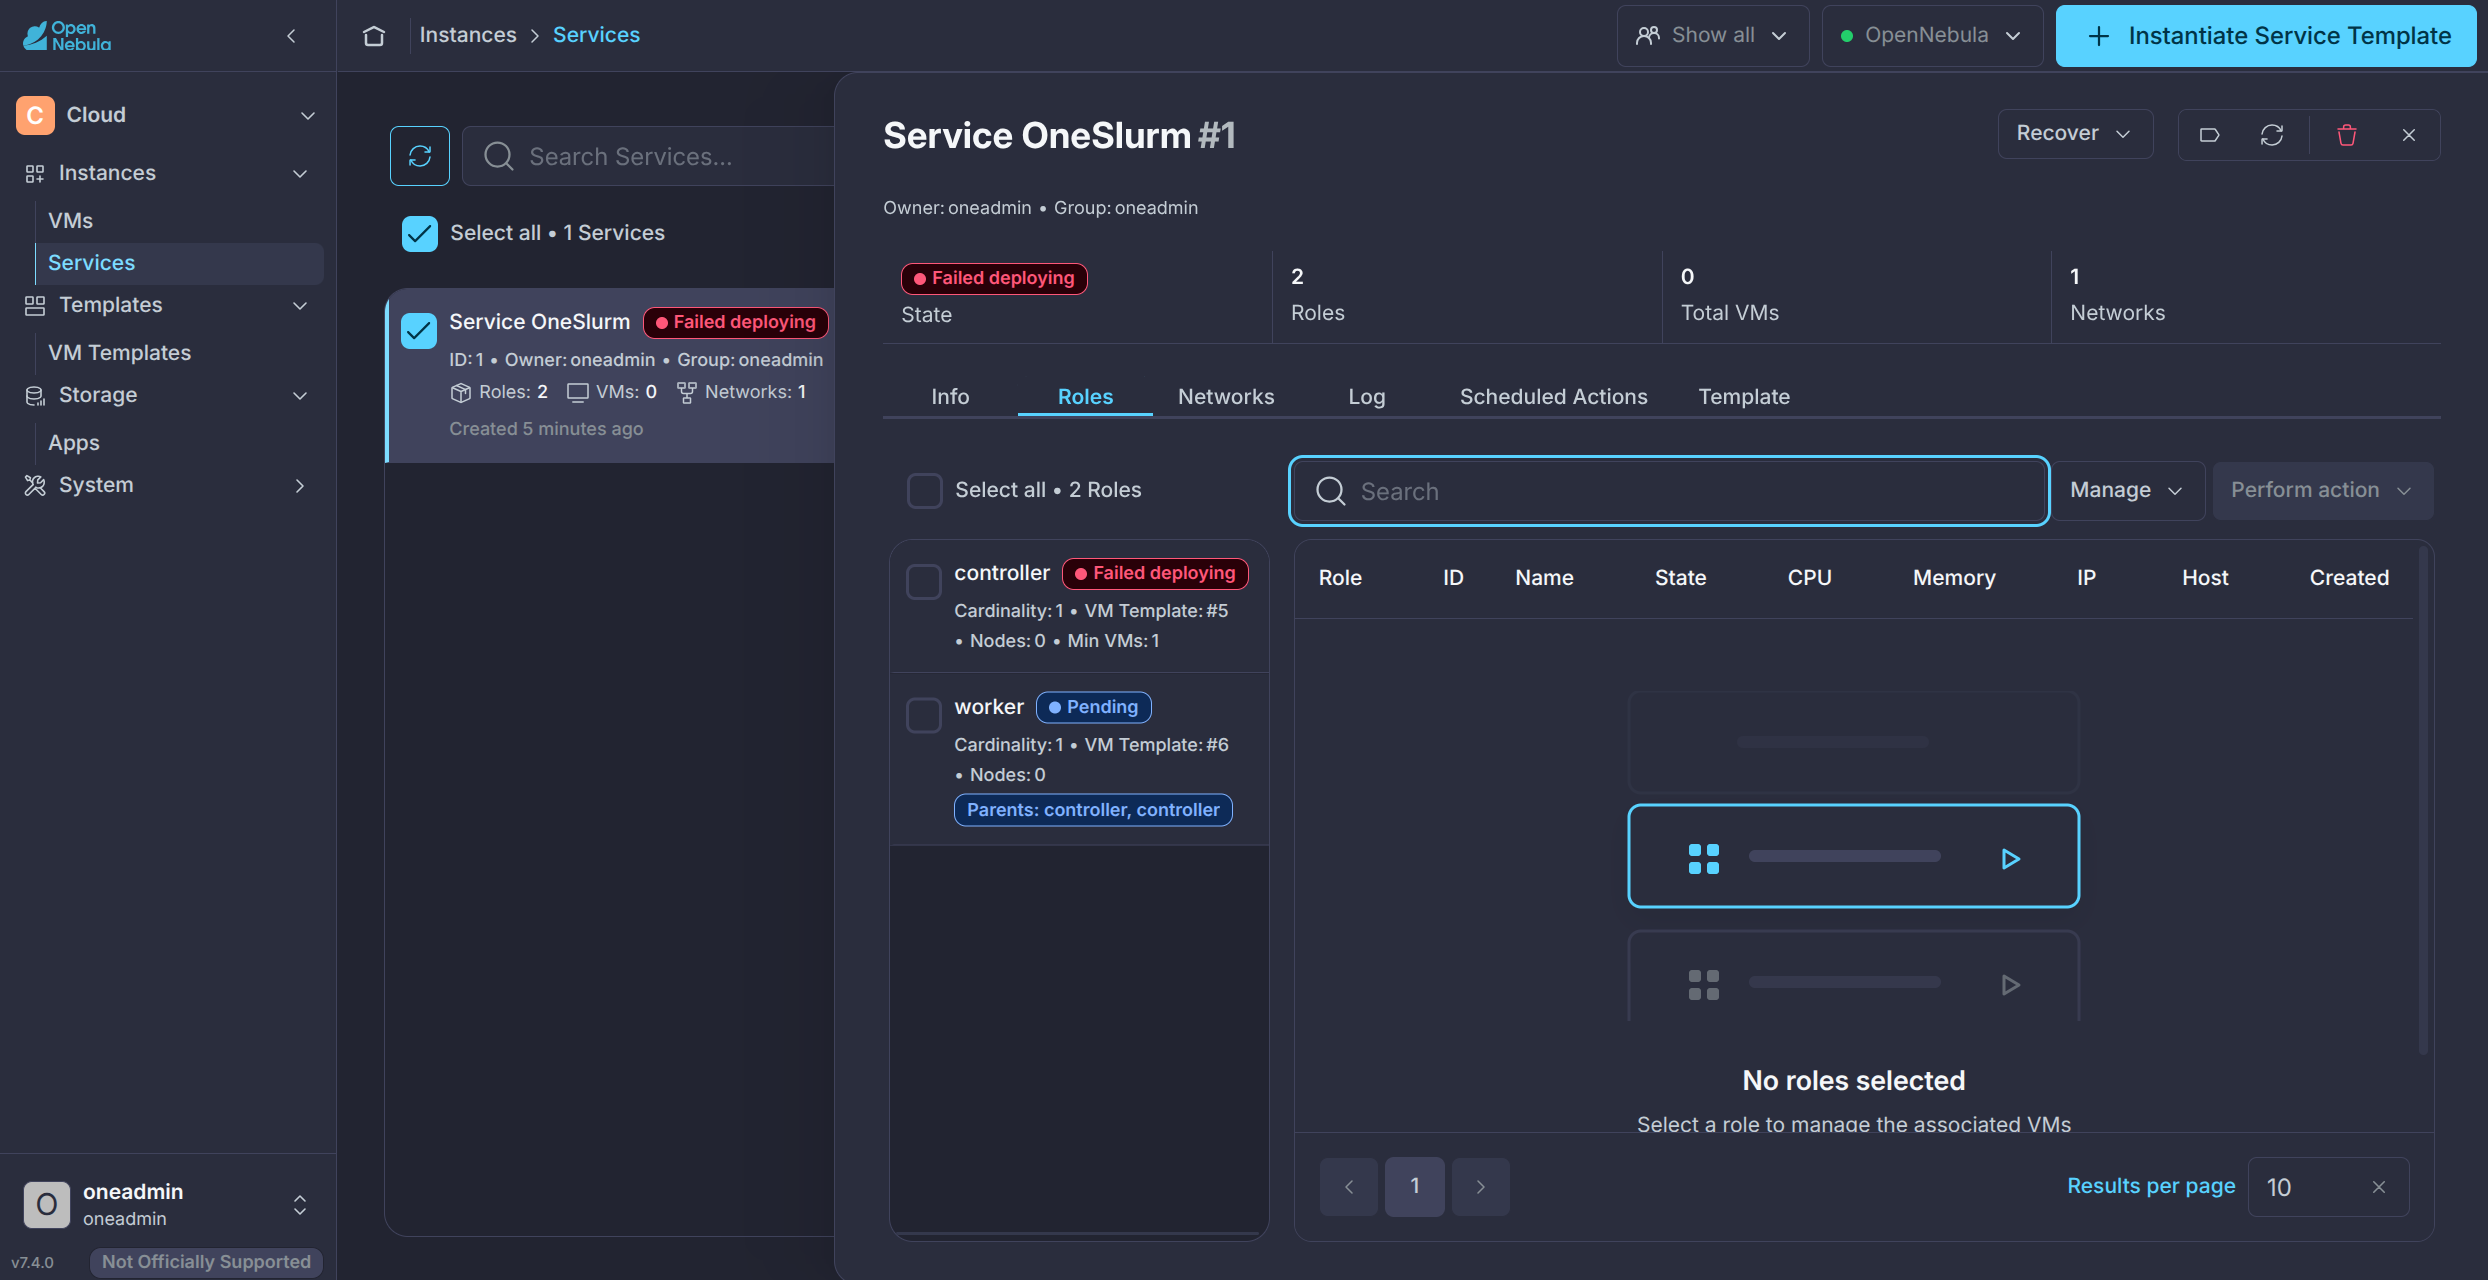
Task: Click the roles table vertical scrollbar
Action: pos(2422,800)
